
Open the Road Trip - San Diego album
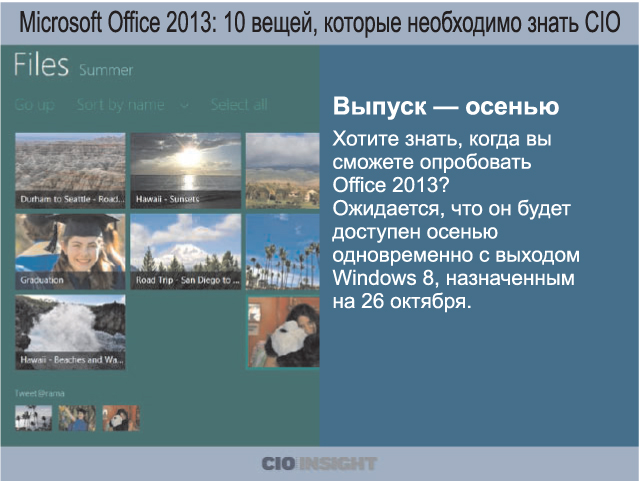[186, 252]
